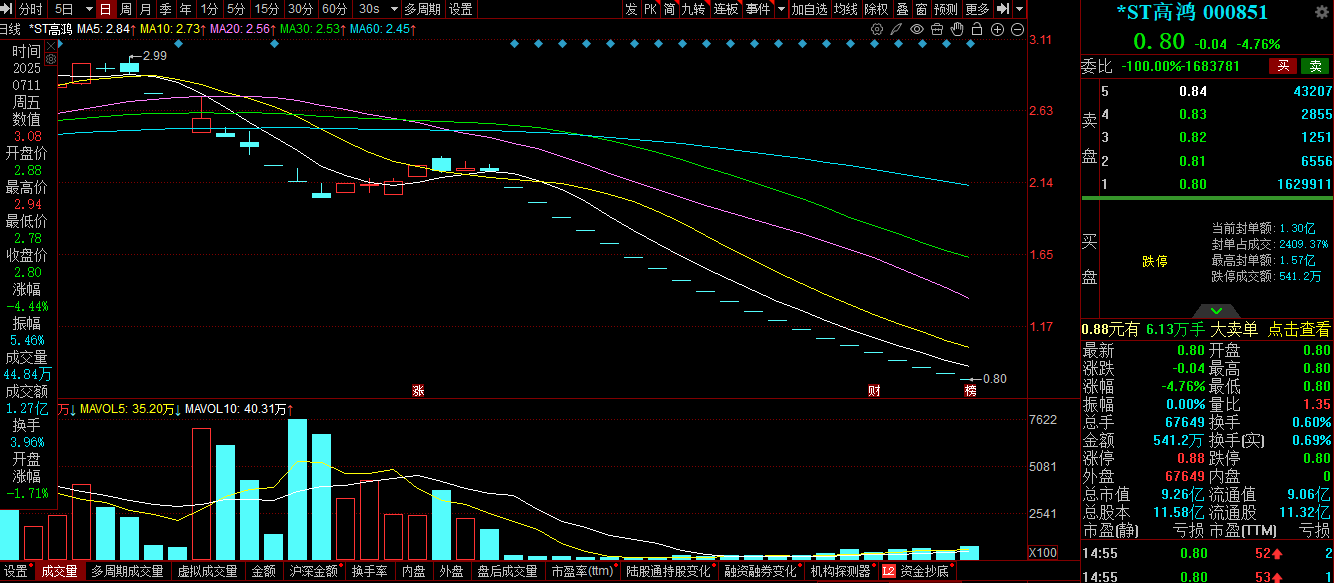Click the *ST高鸿 000851 stock title
The width and height of the screenshot is (1334, 583).
point(1193,12)
